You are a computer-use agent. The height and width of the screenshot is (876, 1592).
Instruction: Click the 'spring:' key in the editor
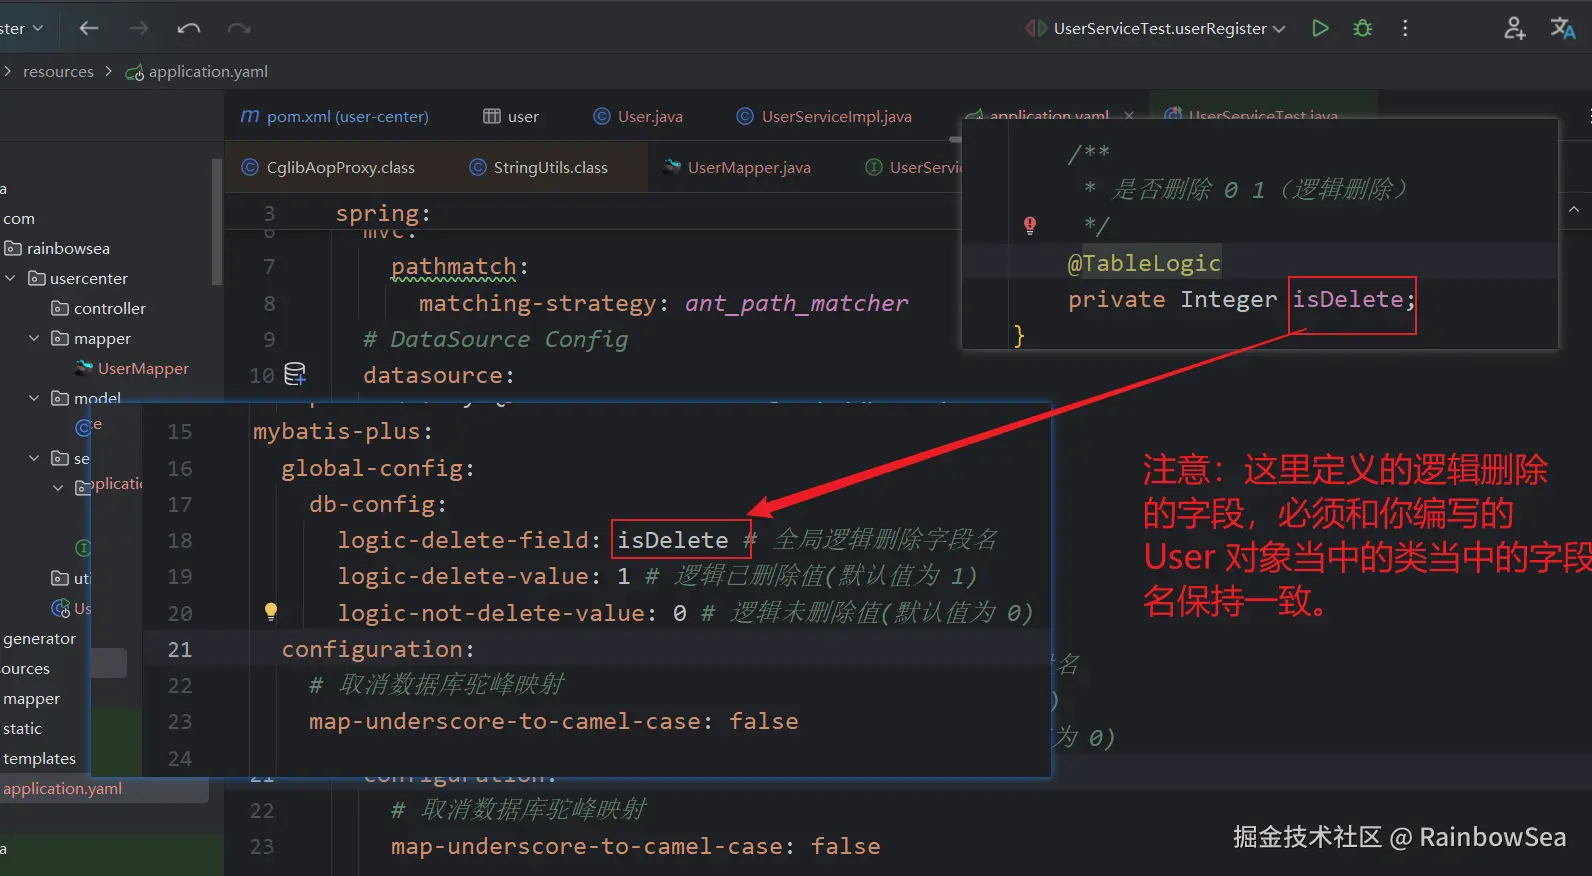383,213
